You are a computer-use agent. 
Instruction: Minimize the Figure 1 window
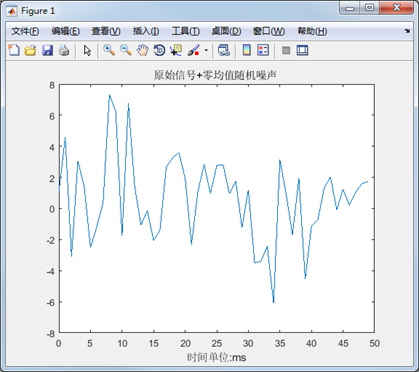pyautogui.click(x=350, y=8)
